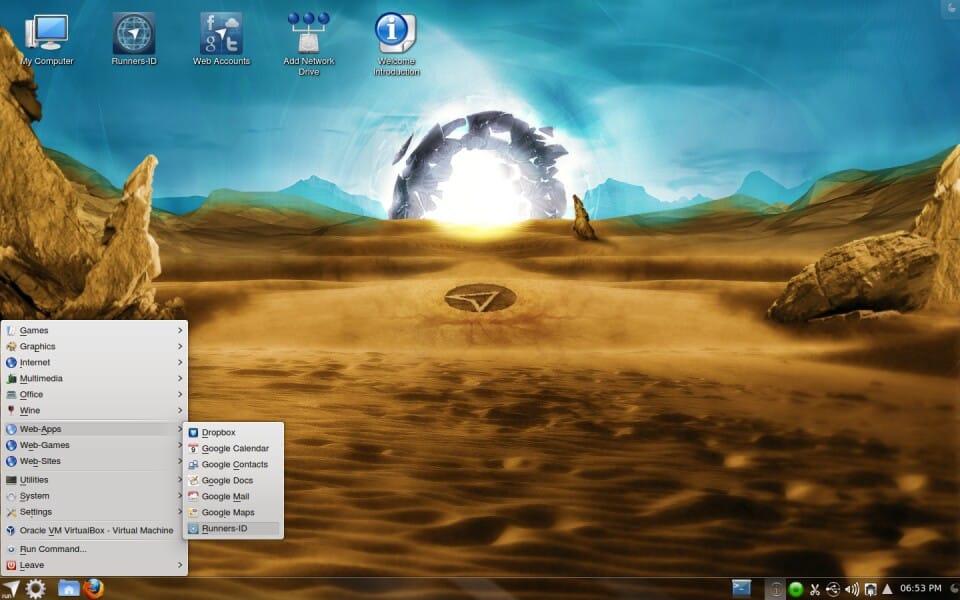Select the Web-Games menu entry
960x600 pixels.
click(x=94, y=444)
